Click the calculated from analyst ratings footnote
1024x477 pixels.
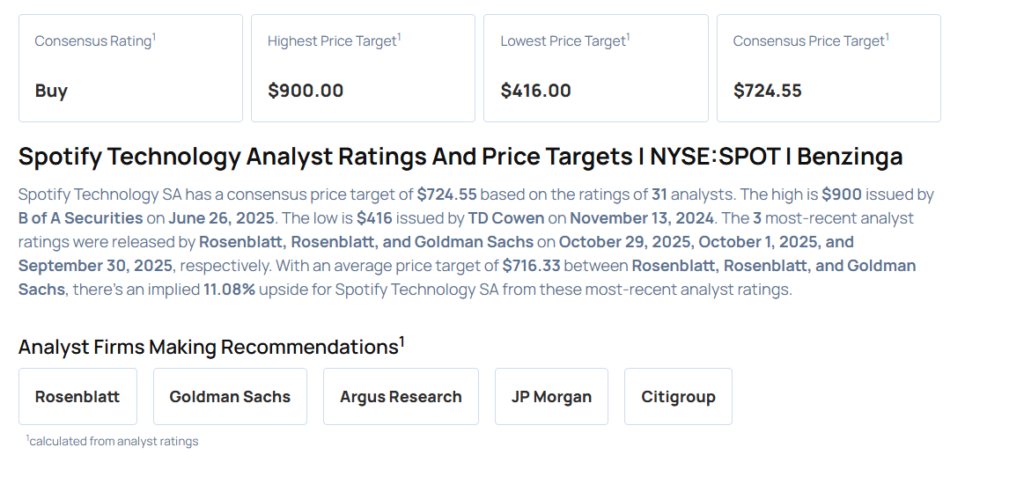tap(112, 441)
